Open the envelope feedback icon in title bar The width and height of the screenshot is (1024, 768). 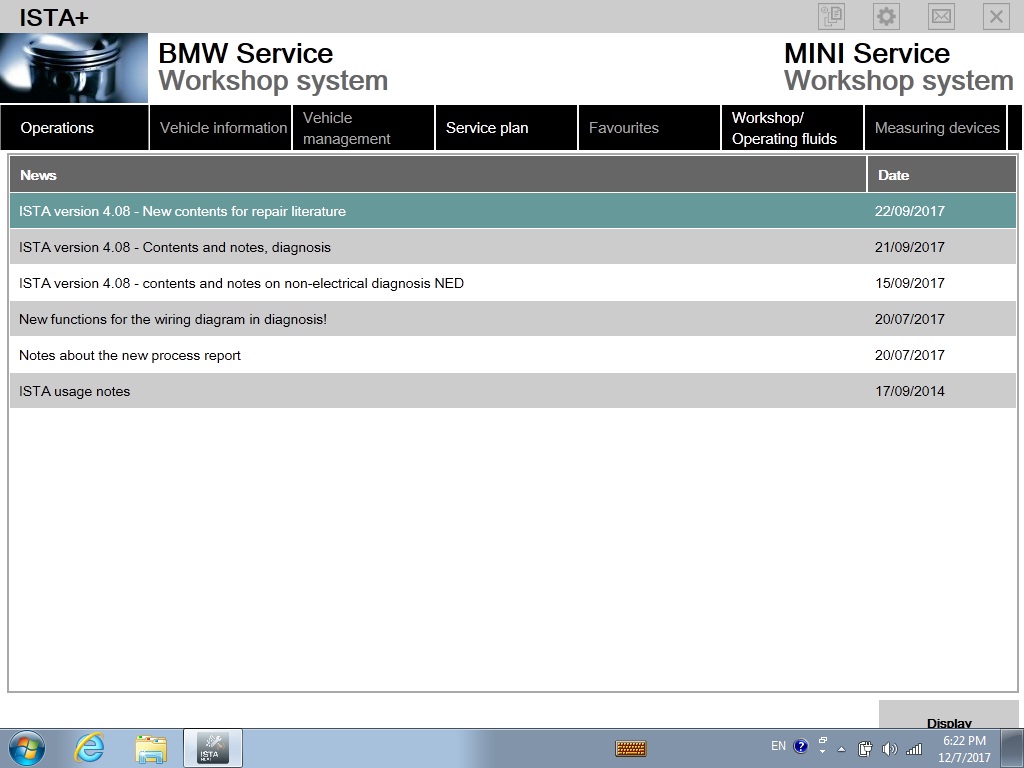[941, 16]
